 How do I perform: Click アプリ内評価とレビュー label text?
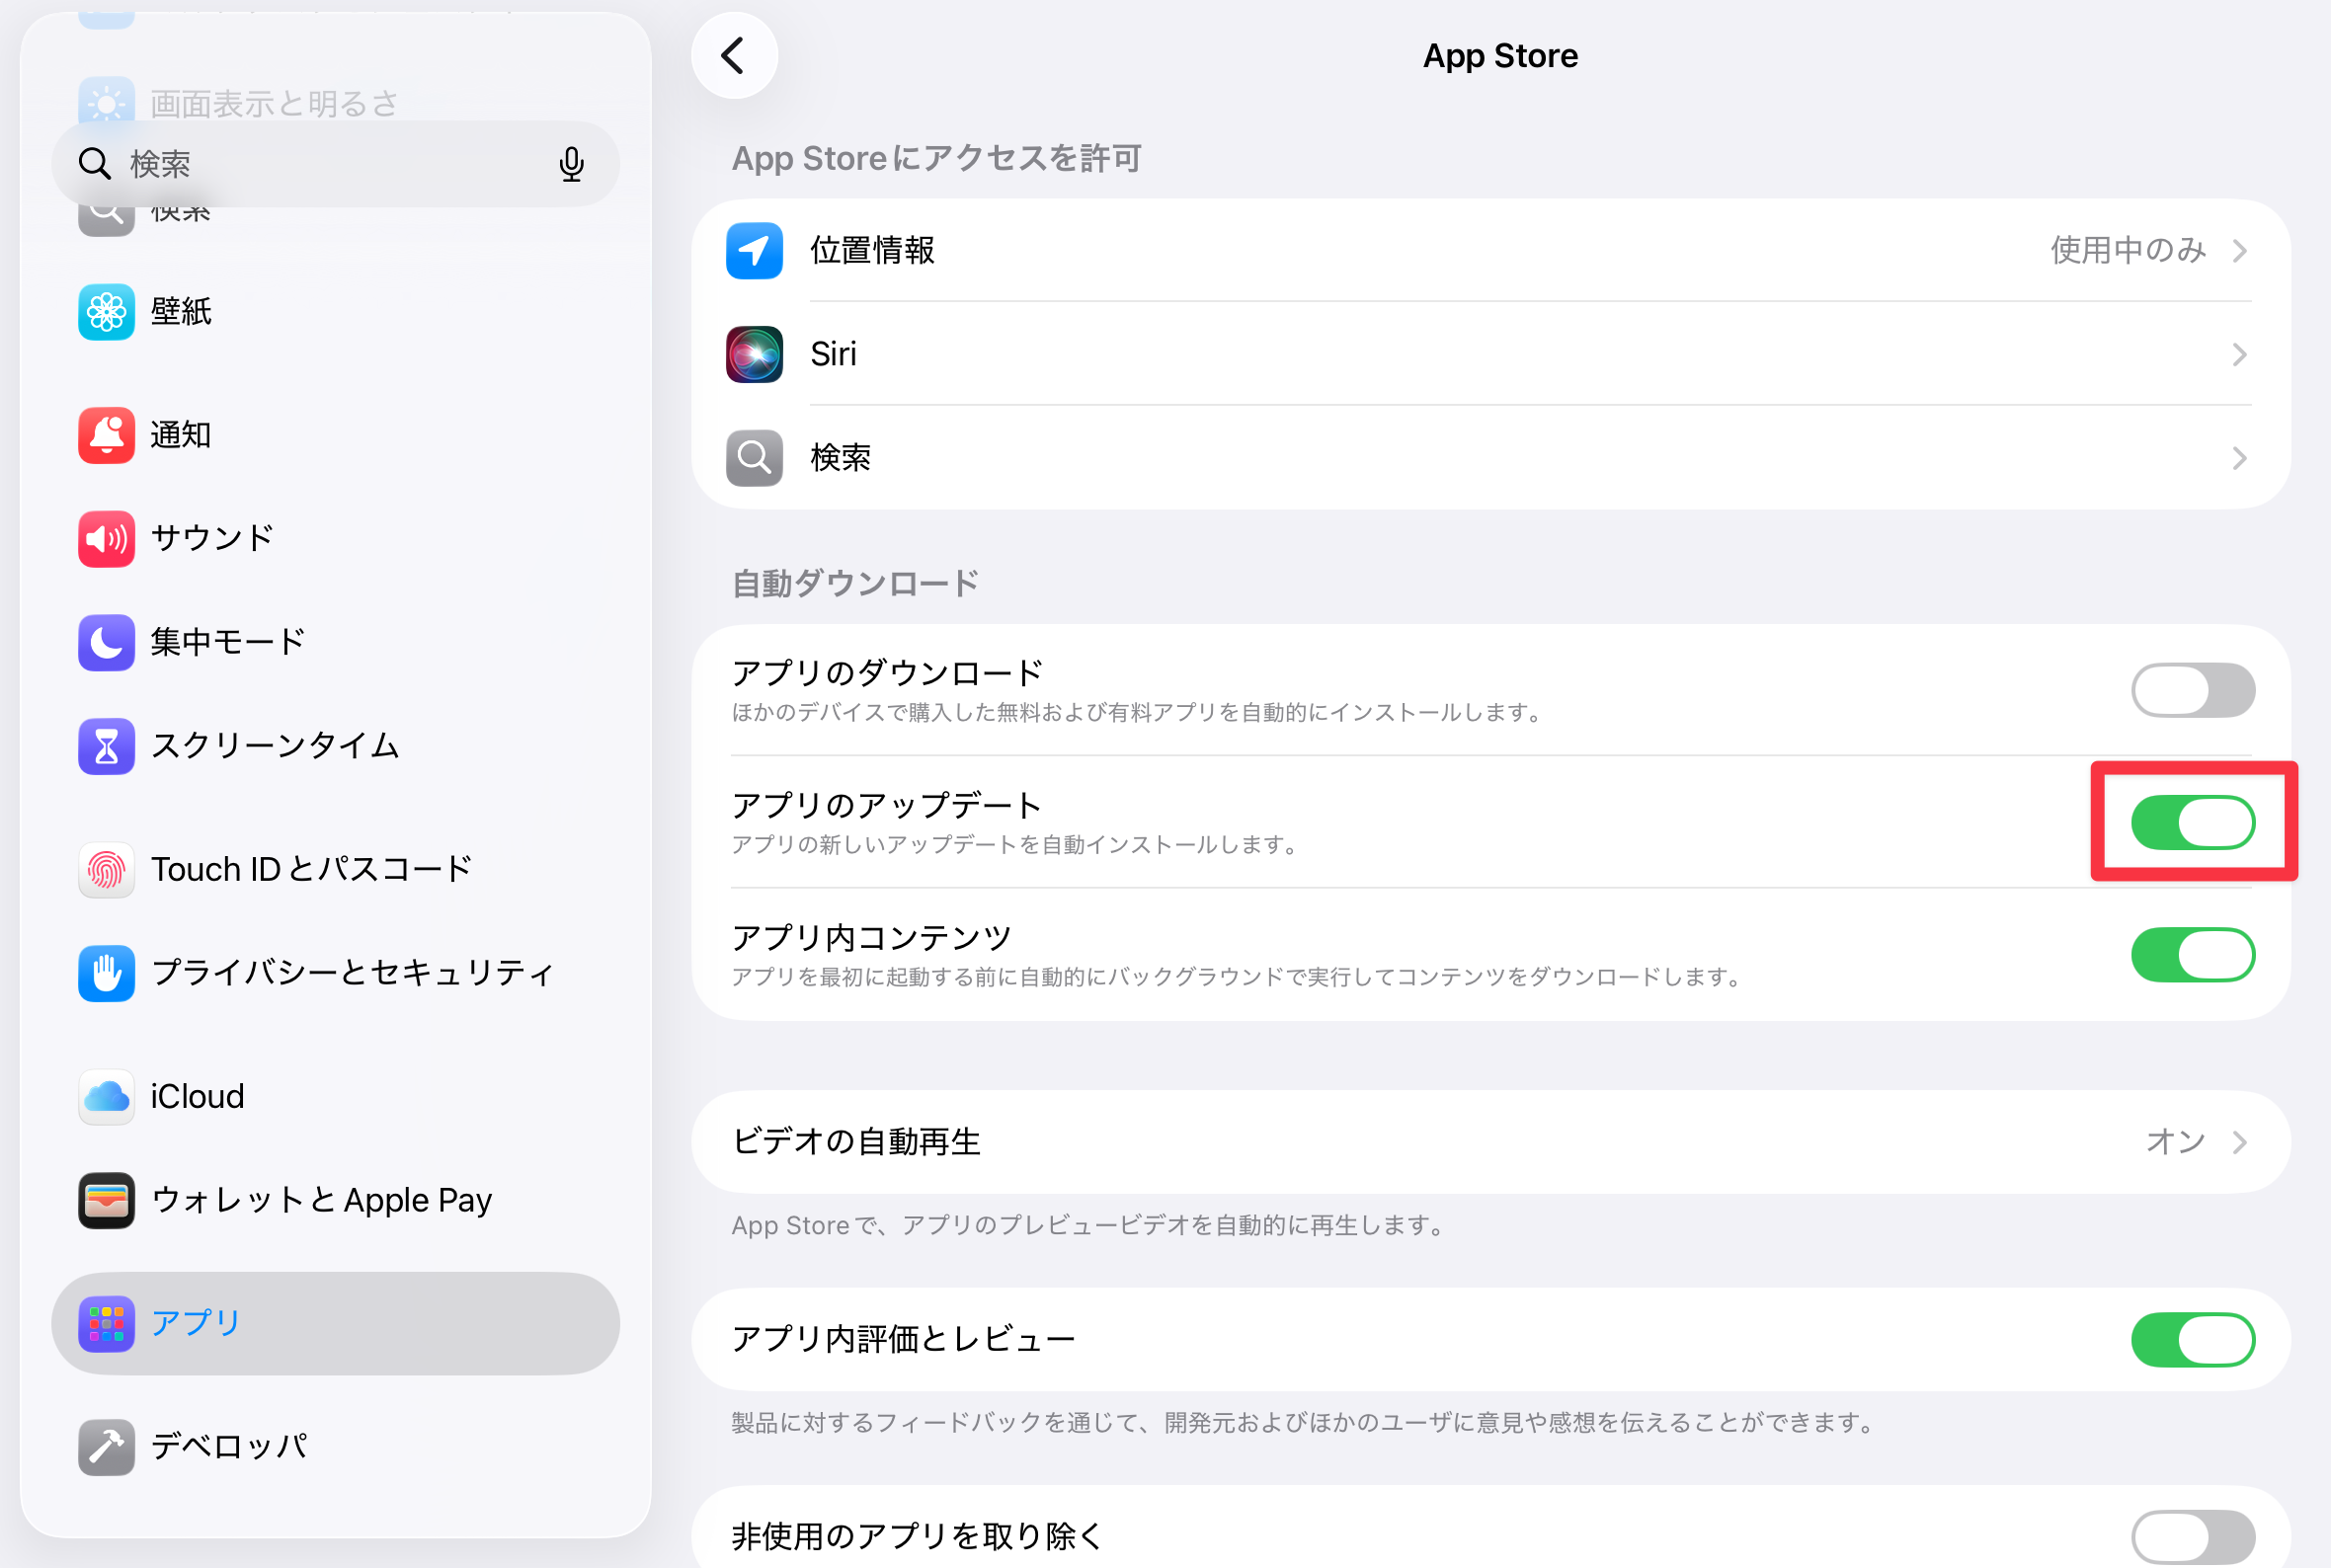[904, 1339]
